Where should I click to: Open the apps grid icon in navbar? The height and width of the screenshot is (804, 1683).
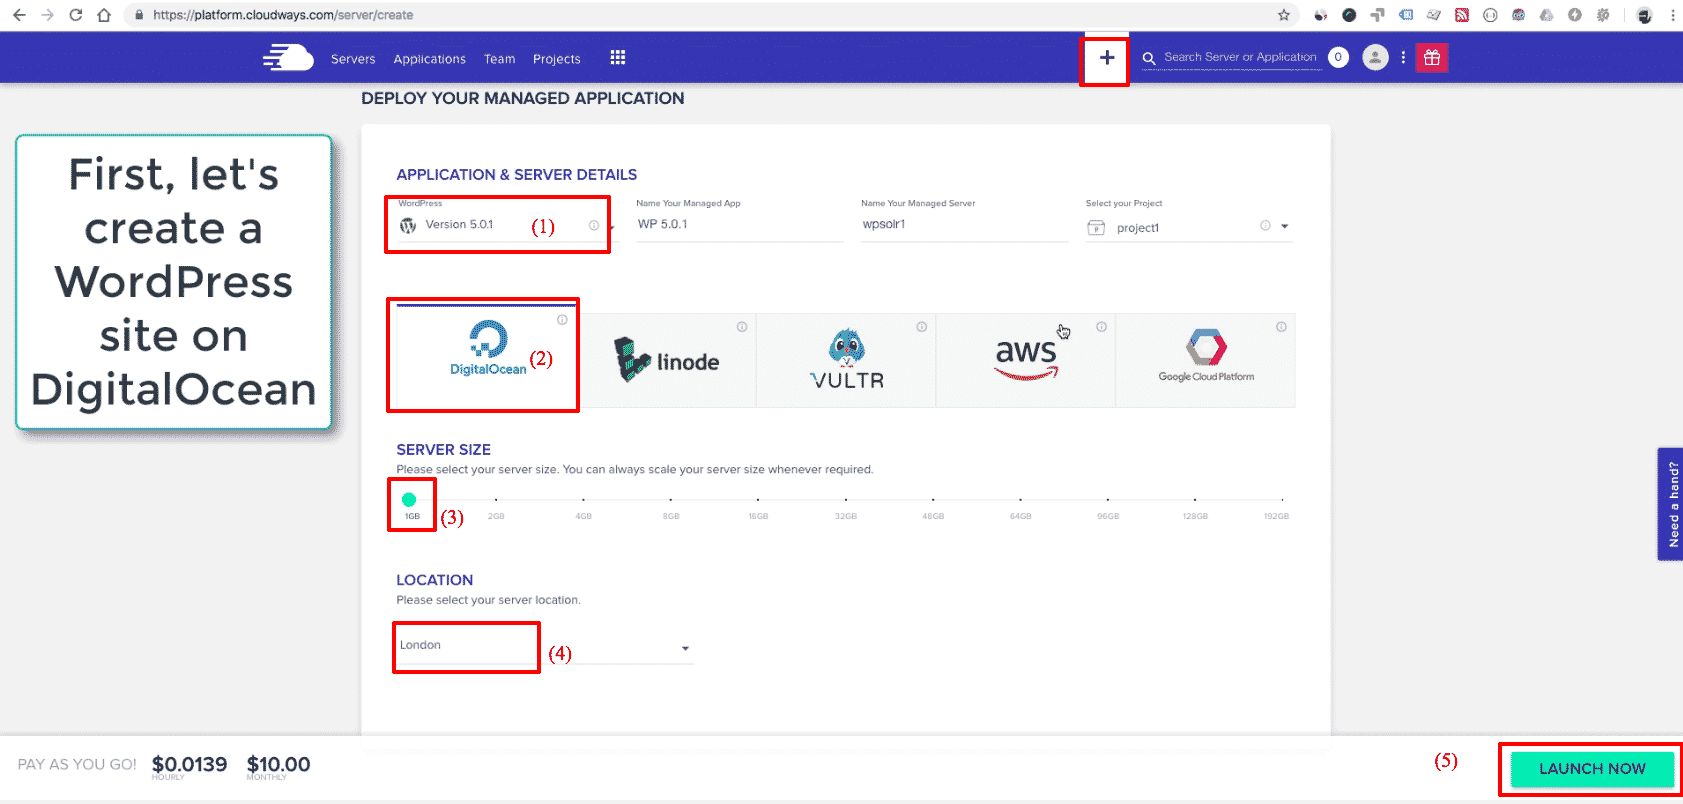click(x=618, y=58)
